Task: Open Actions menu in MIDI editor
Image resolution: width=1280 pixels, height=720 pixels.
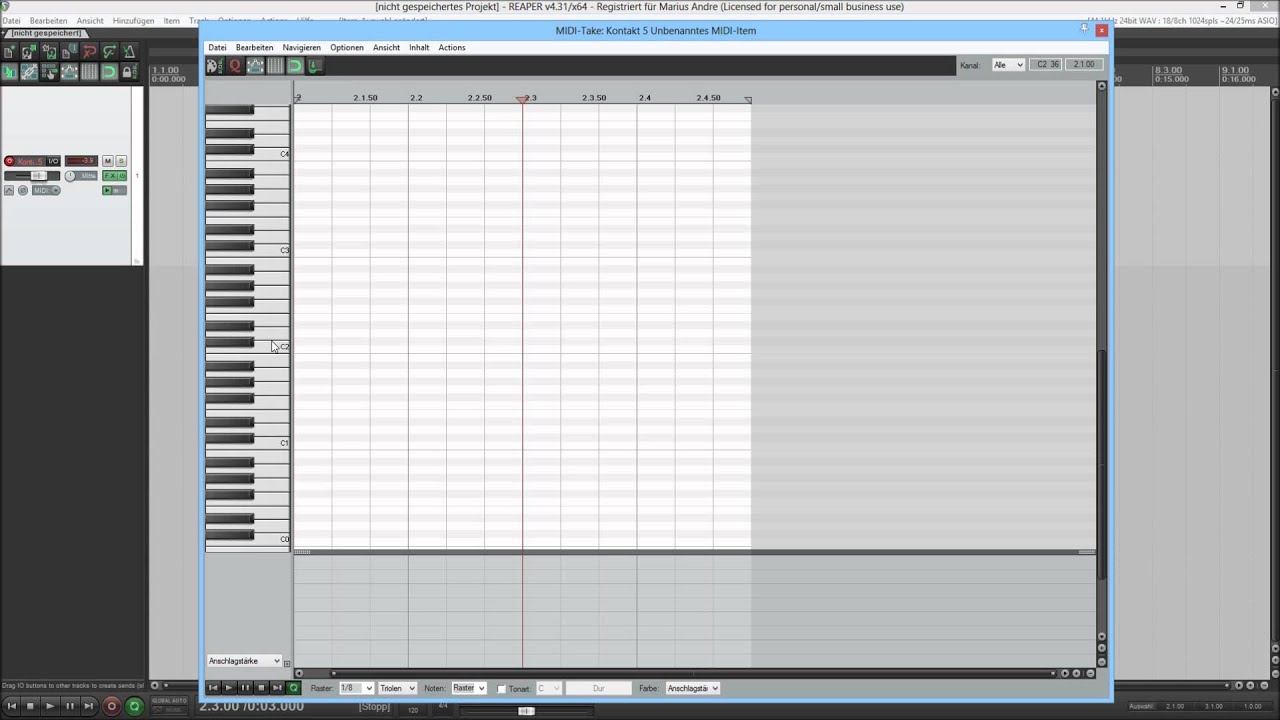Action: 452,47
